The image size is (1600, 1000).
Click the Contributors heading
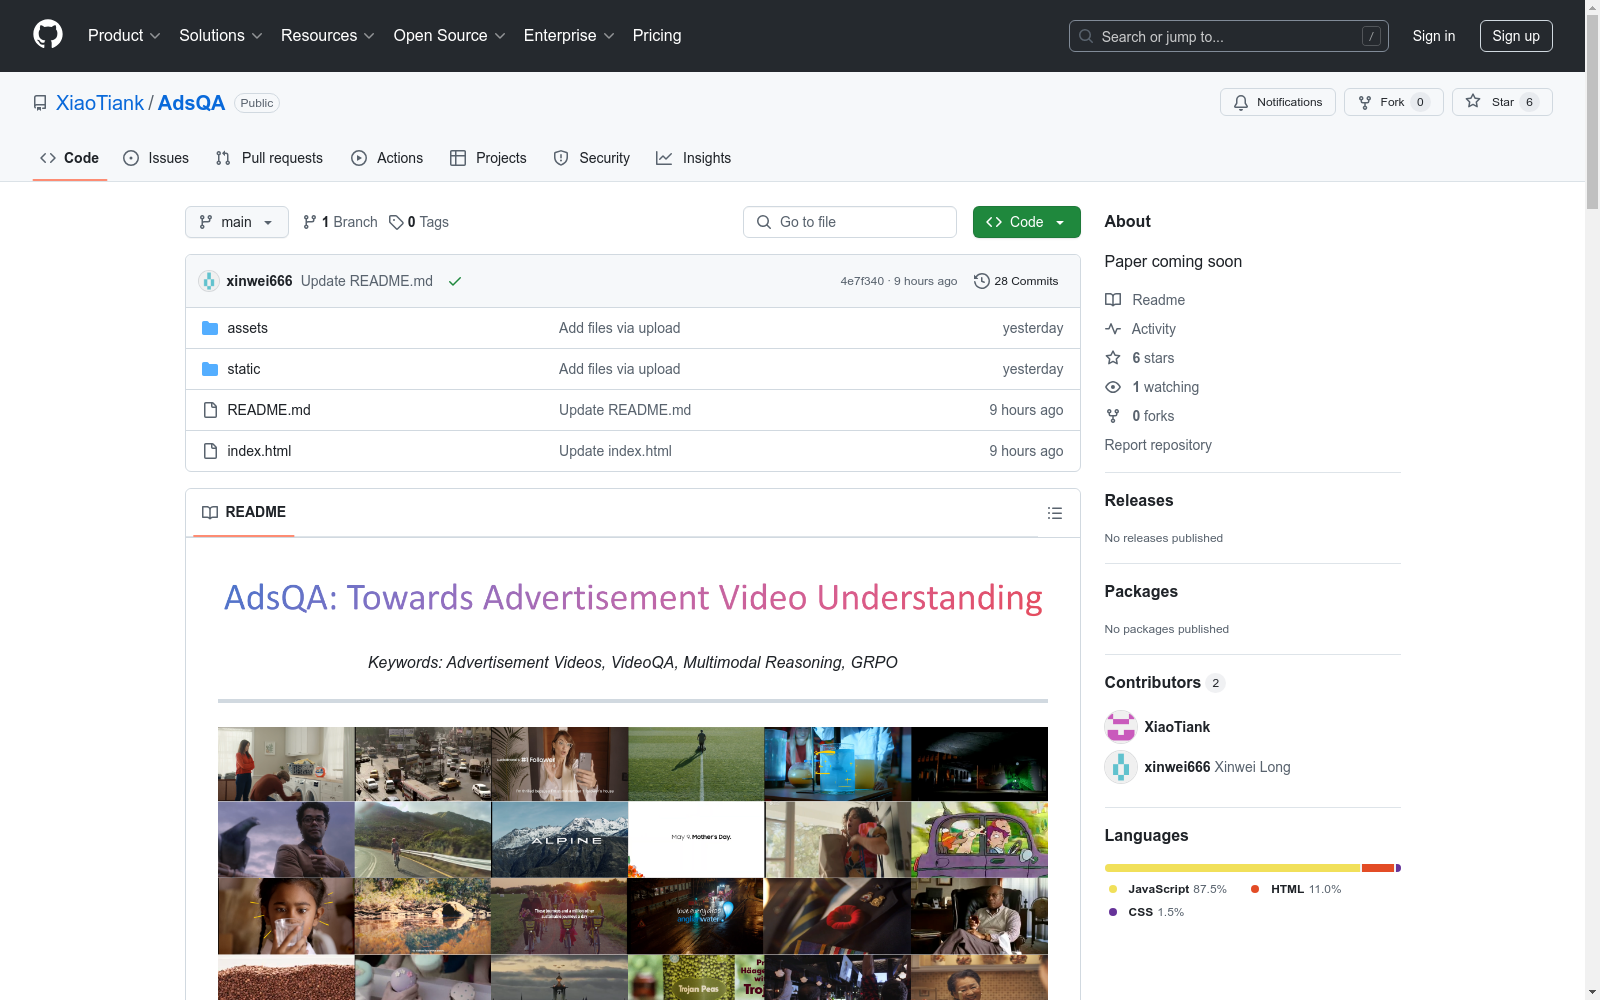tap(1153, 682)
